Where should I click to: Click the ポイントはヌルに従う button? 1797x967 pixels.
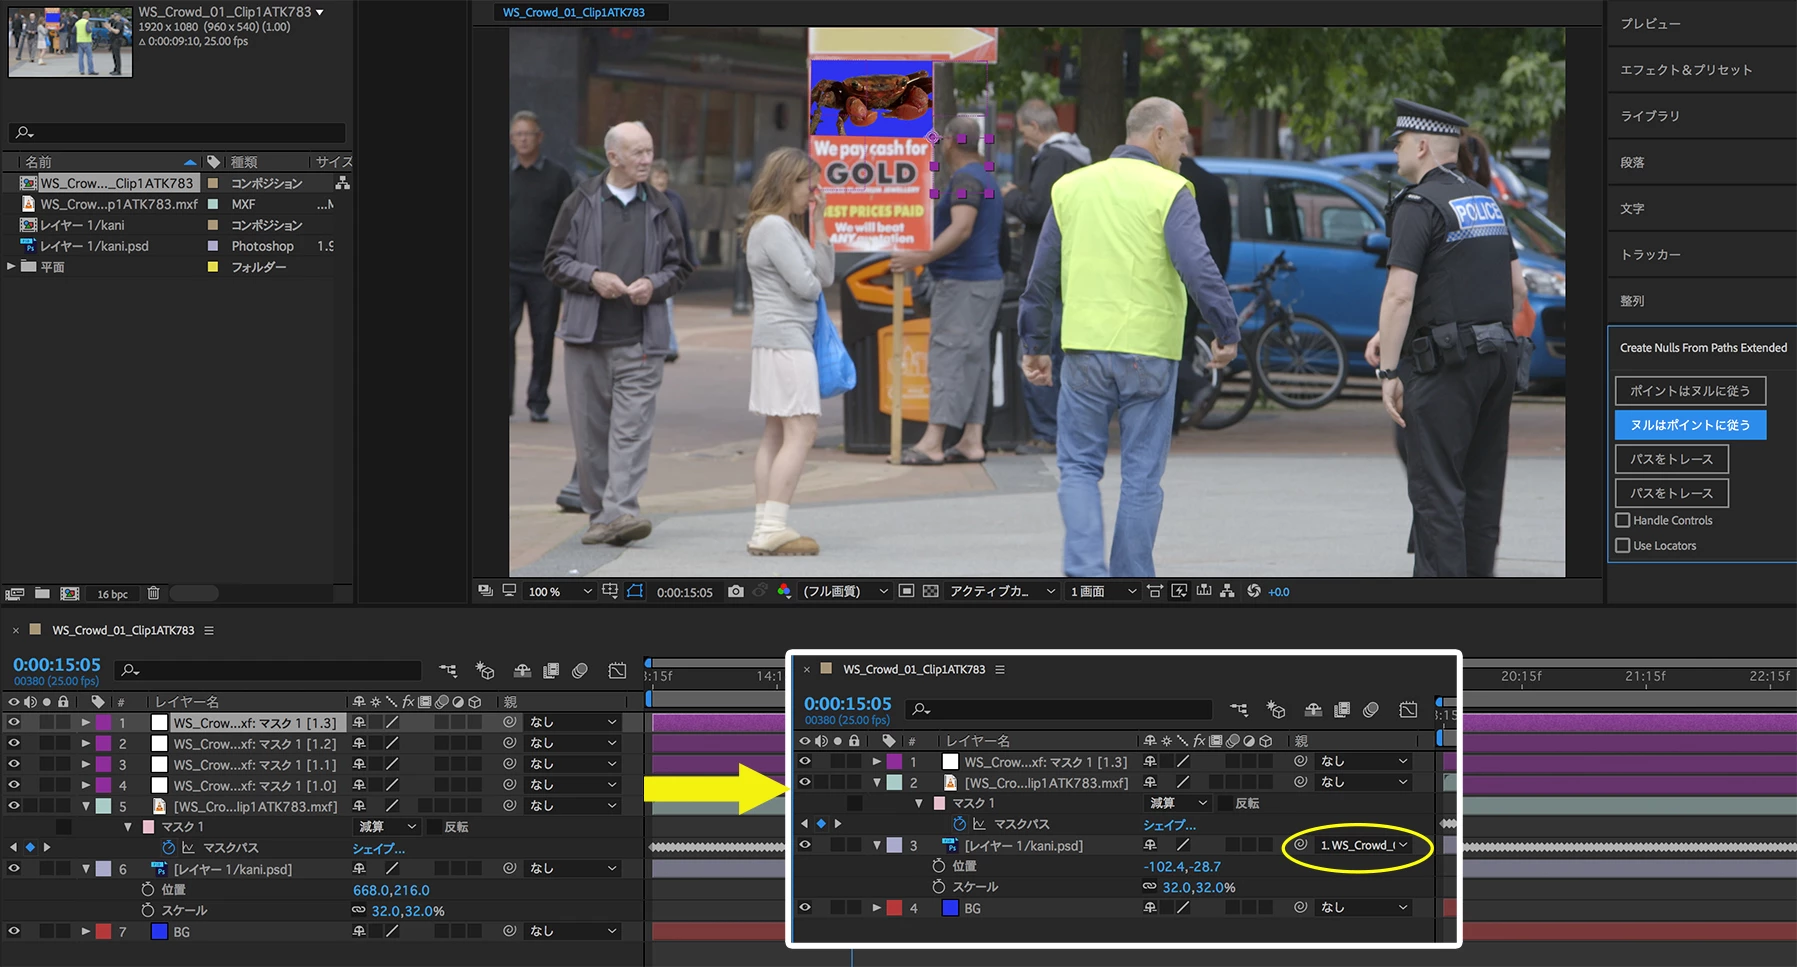coord(1690,391)
